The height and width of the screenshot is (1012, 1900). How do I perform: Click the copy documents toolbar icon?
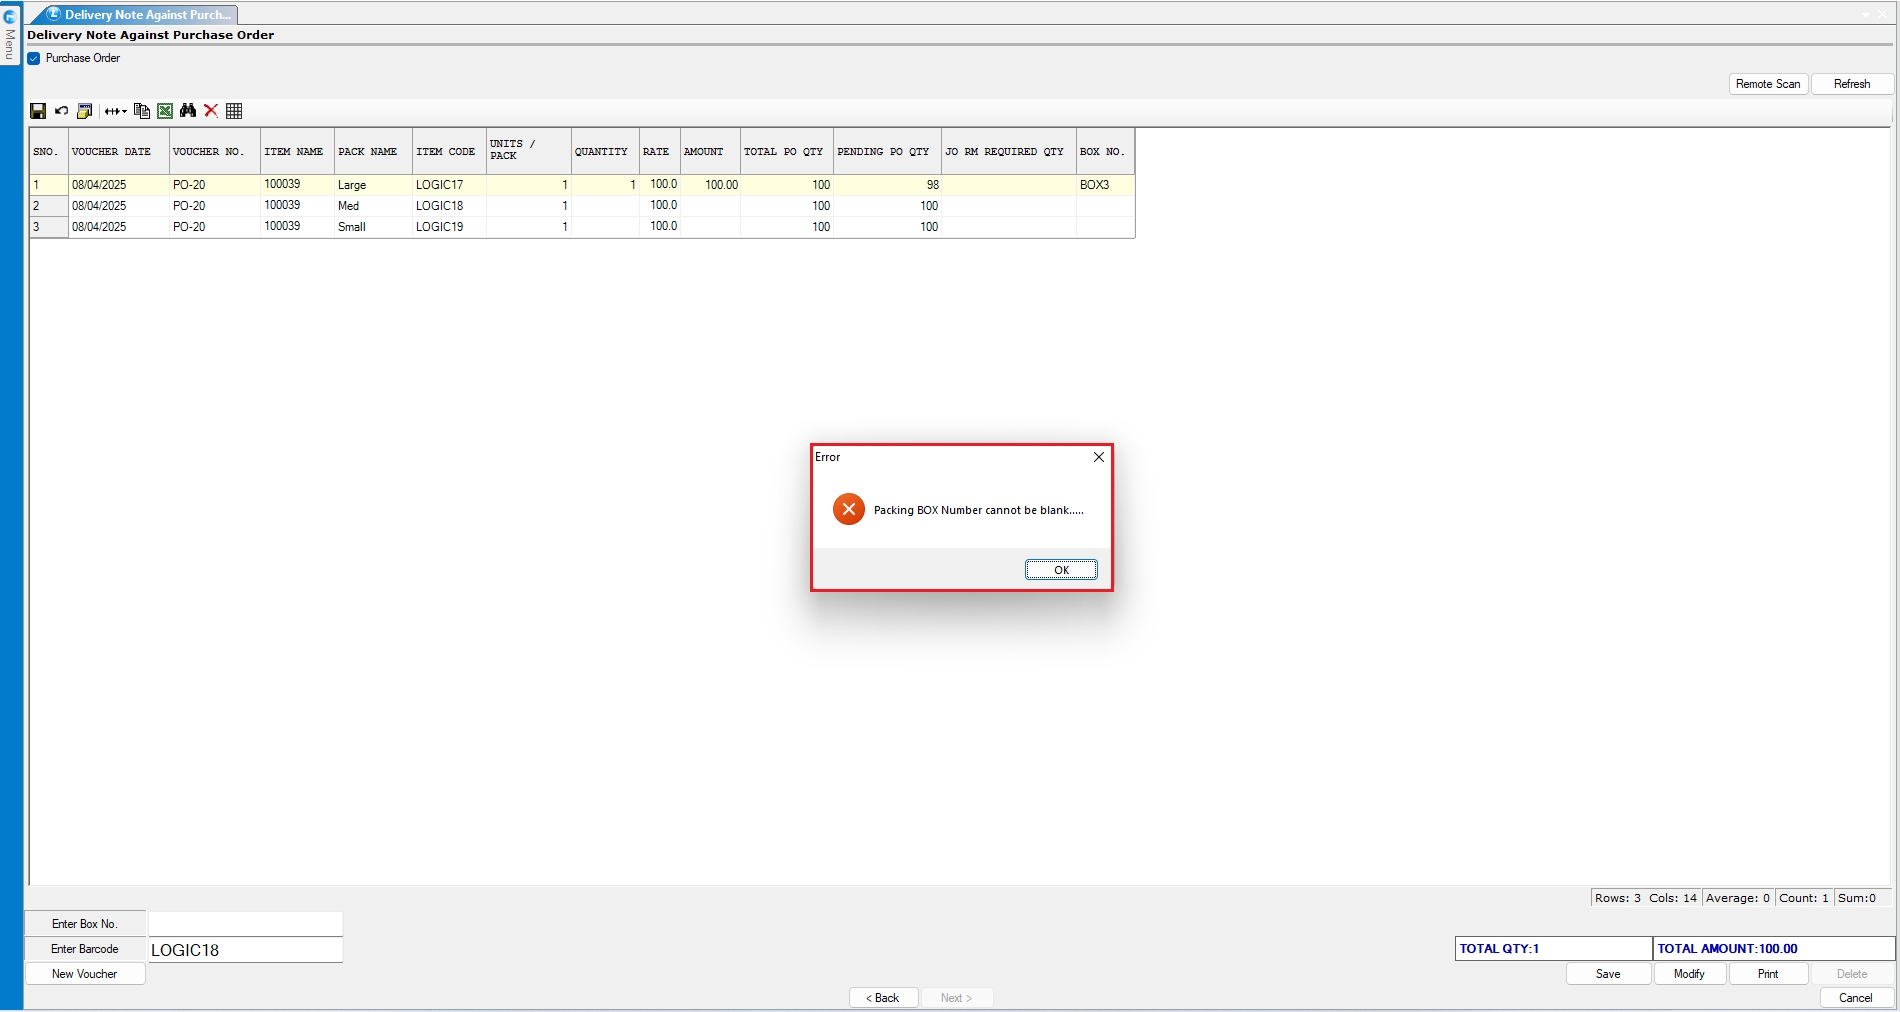142,111
